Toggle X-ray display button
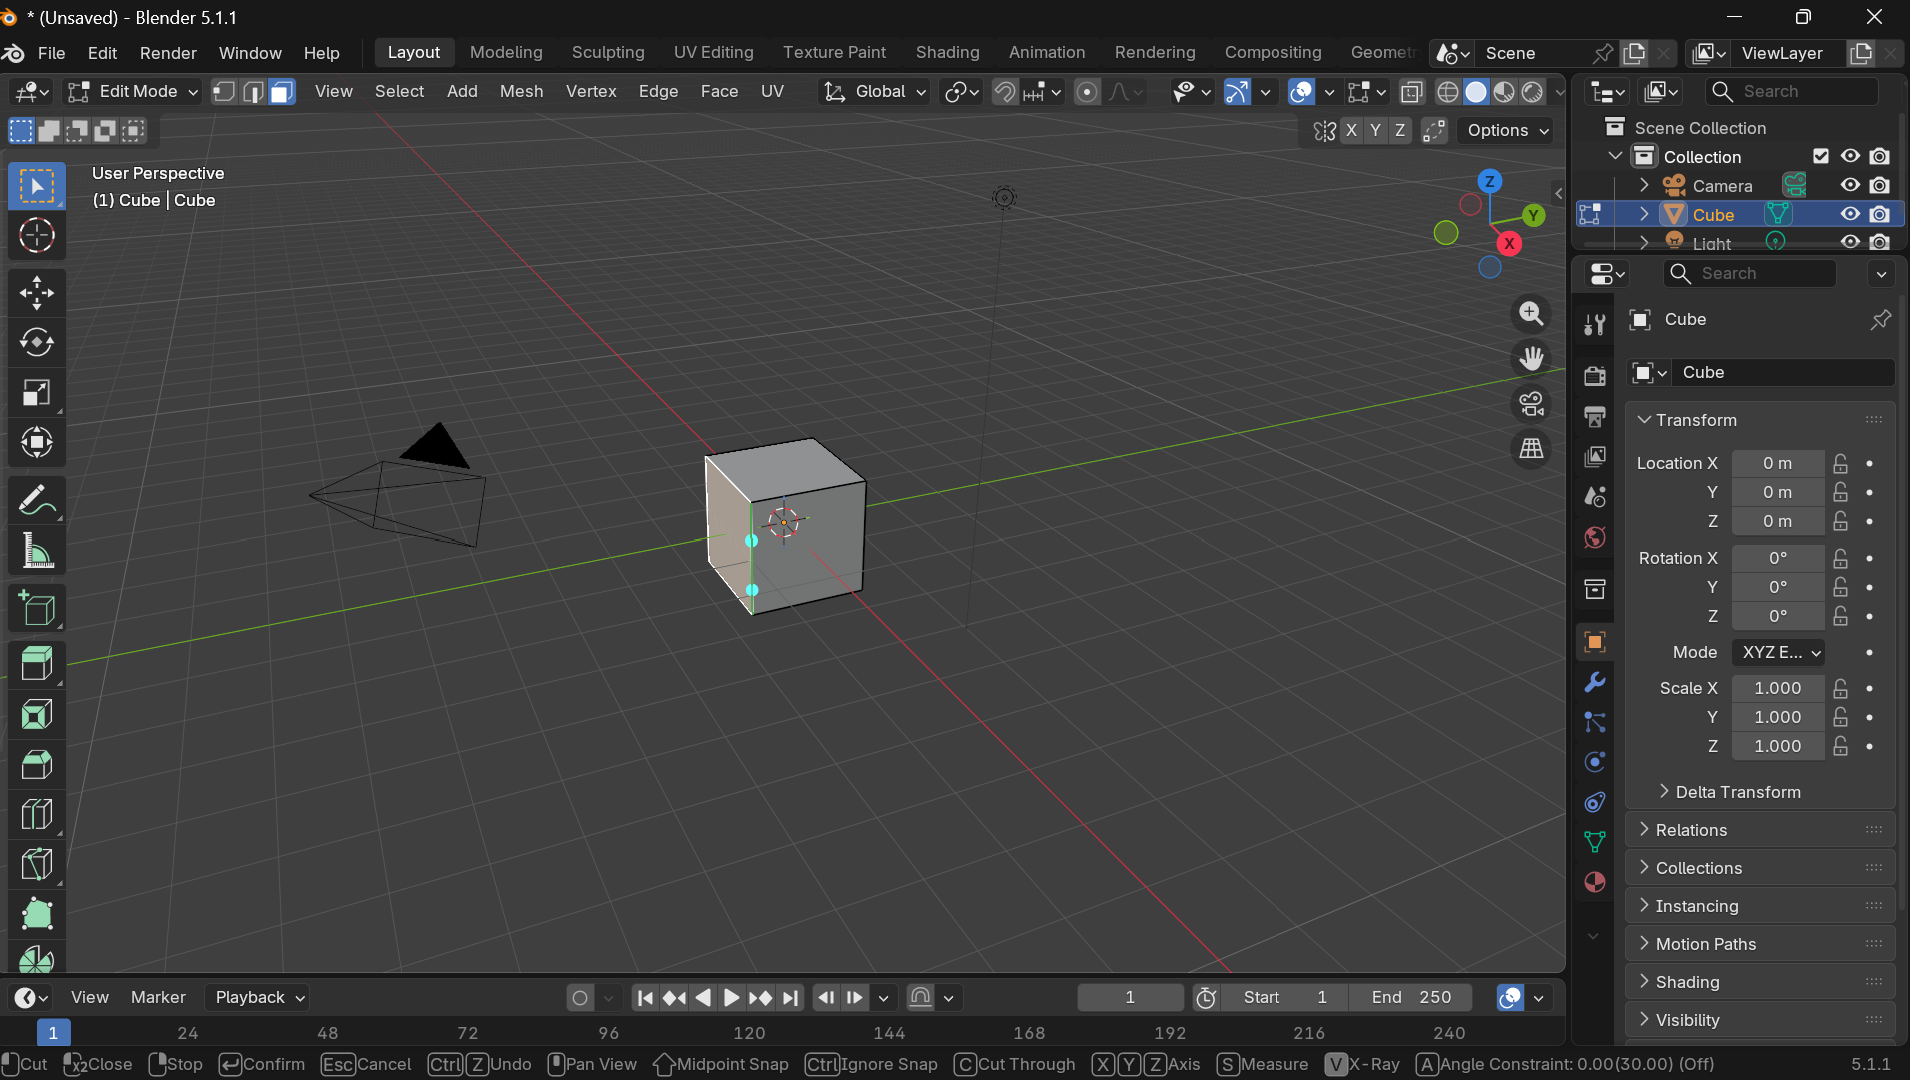The width and height of the screenshot is (1910, 1080). pyautogui.click(x=1411, y=92)
